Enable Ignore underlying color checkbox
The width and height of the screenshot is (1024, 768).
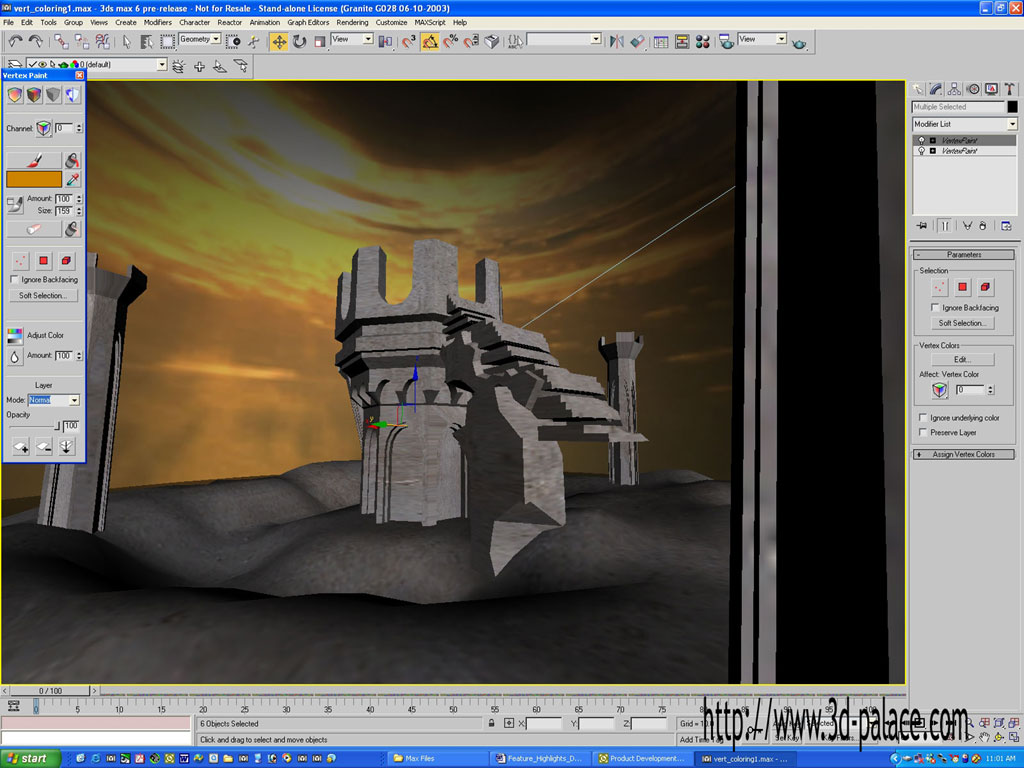[923, 417]
